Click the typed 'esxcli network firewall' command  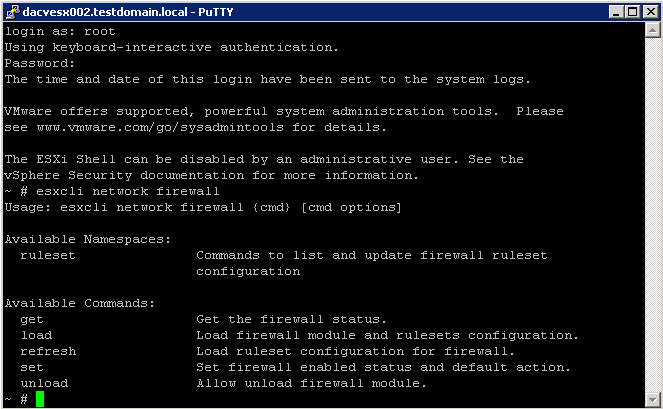pos(128,192)
